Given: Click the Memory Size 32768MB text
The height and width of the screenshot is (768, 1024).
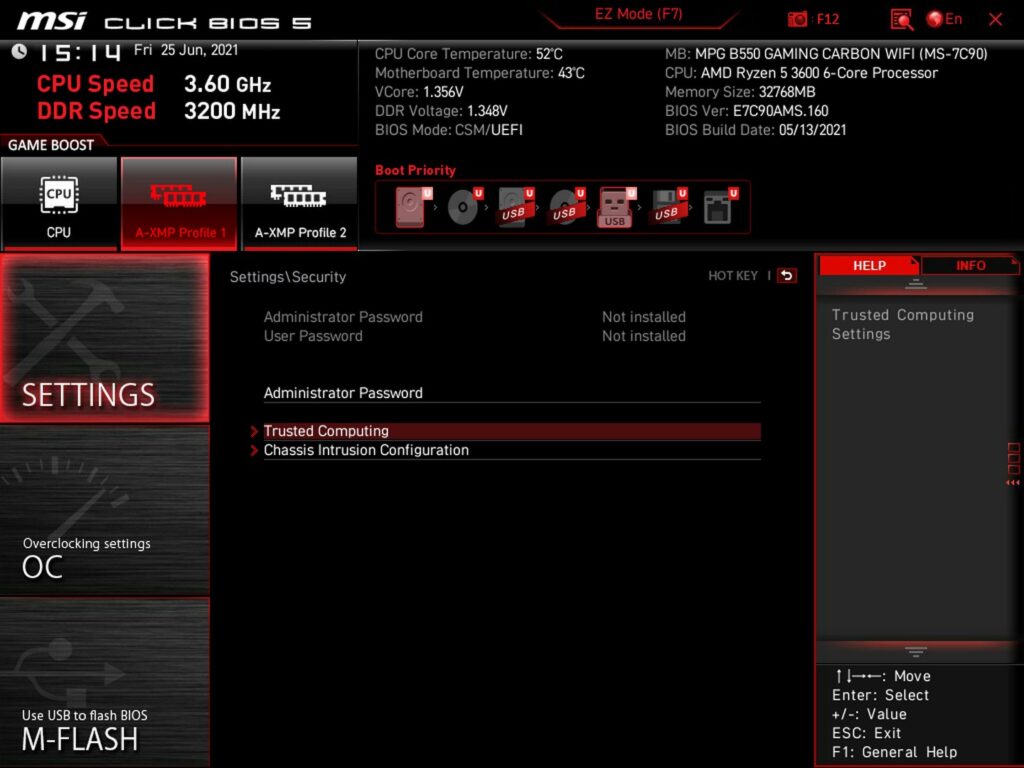Looking at the screenshot, I should tap(740, 92).
